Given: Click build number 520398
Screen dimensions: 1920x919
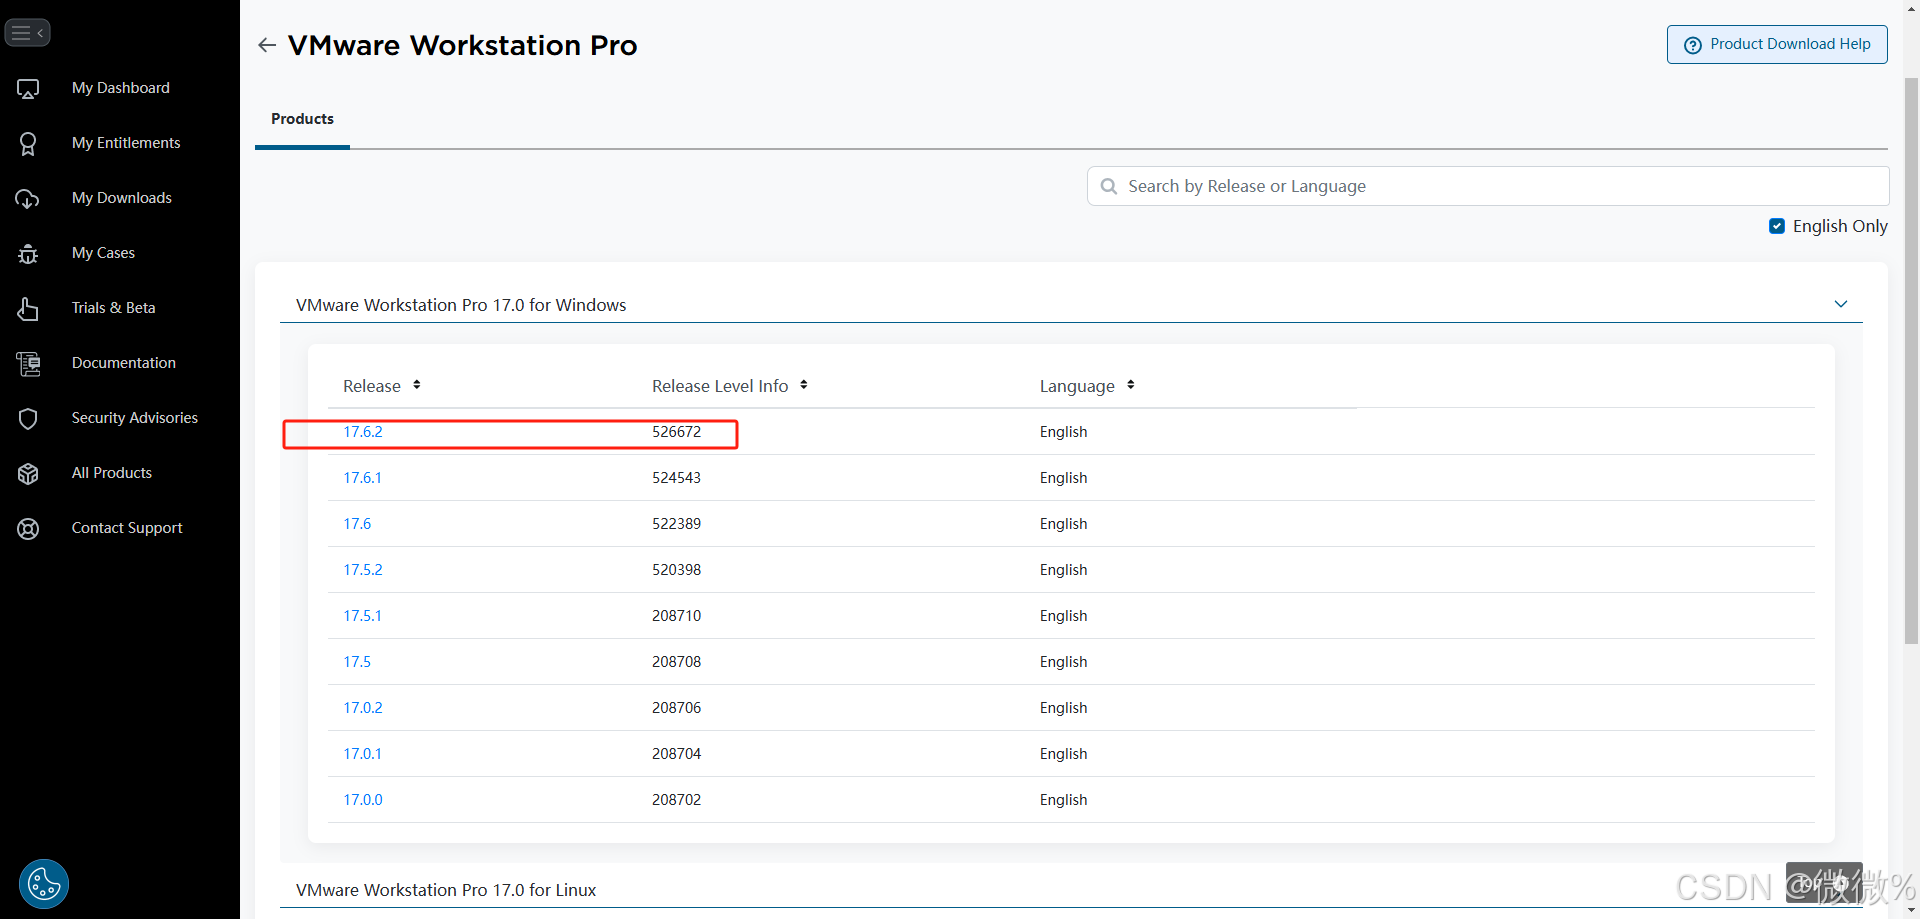Looking at the screenshot, I should [676, 570].
